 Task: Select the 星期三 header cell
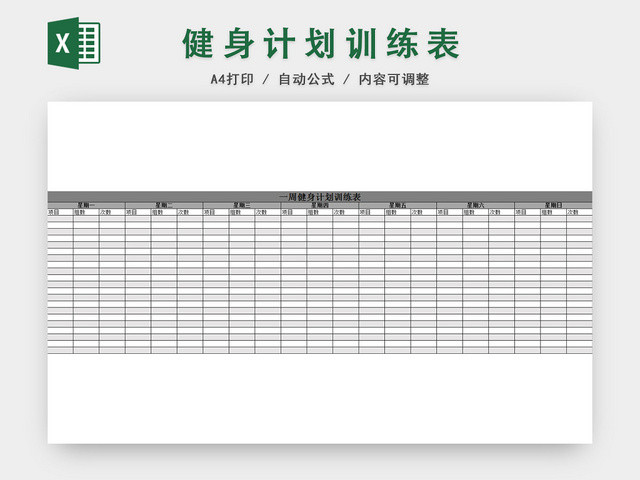pos(242,205)
